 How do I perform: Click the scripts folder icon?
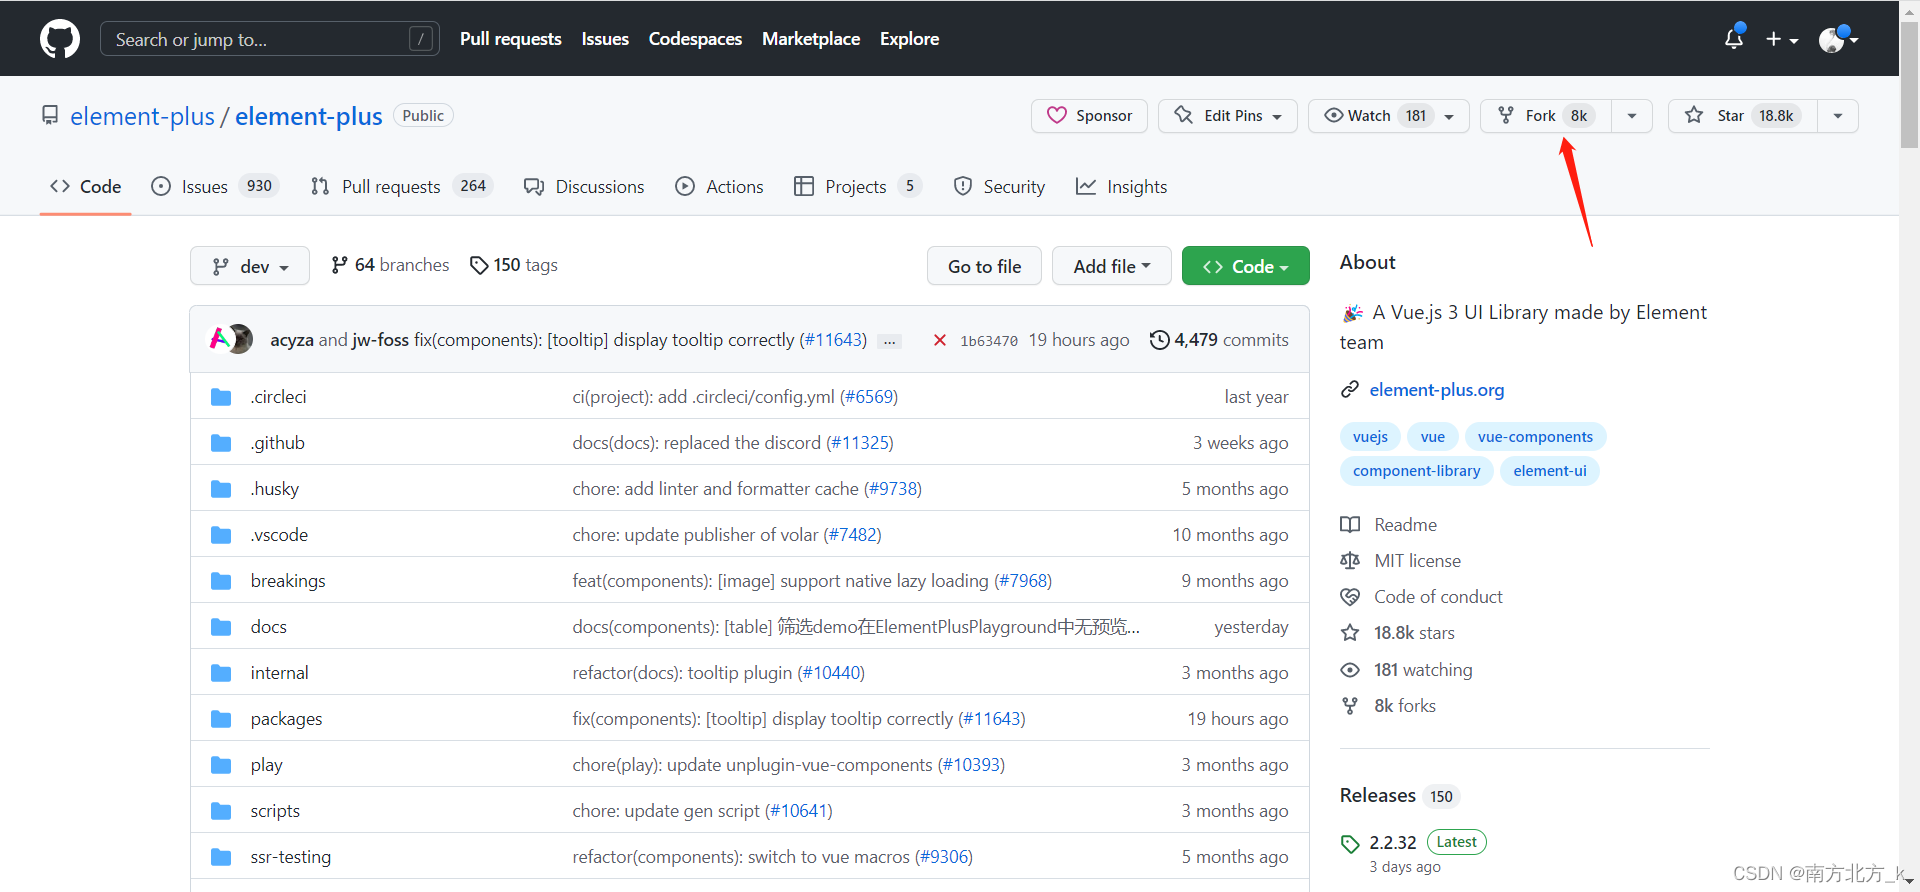[x=221, y=811]
